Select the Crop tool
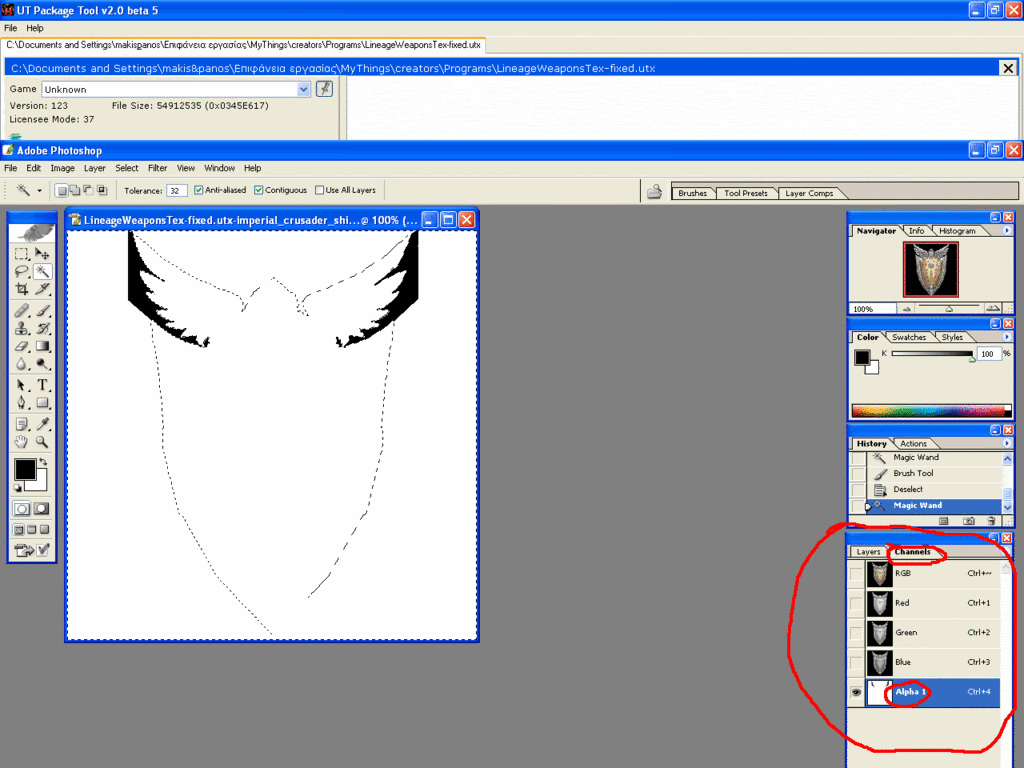The image size is (1024, 768). click(x=22, y=289)
